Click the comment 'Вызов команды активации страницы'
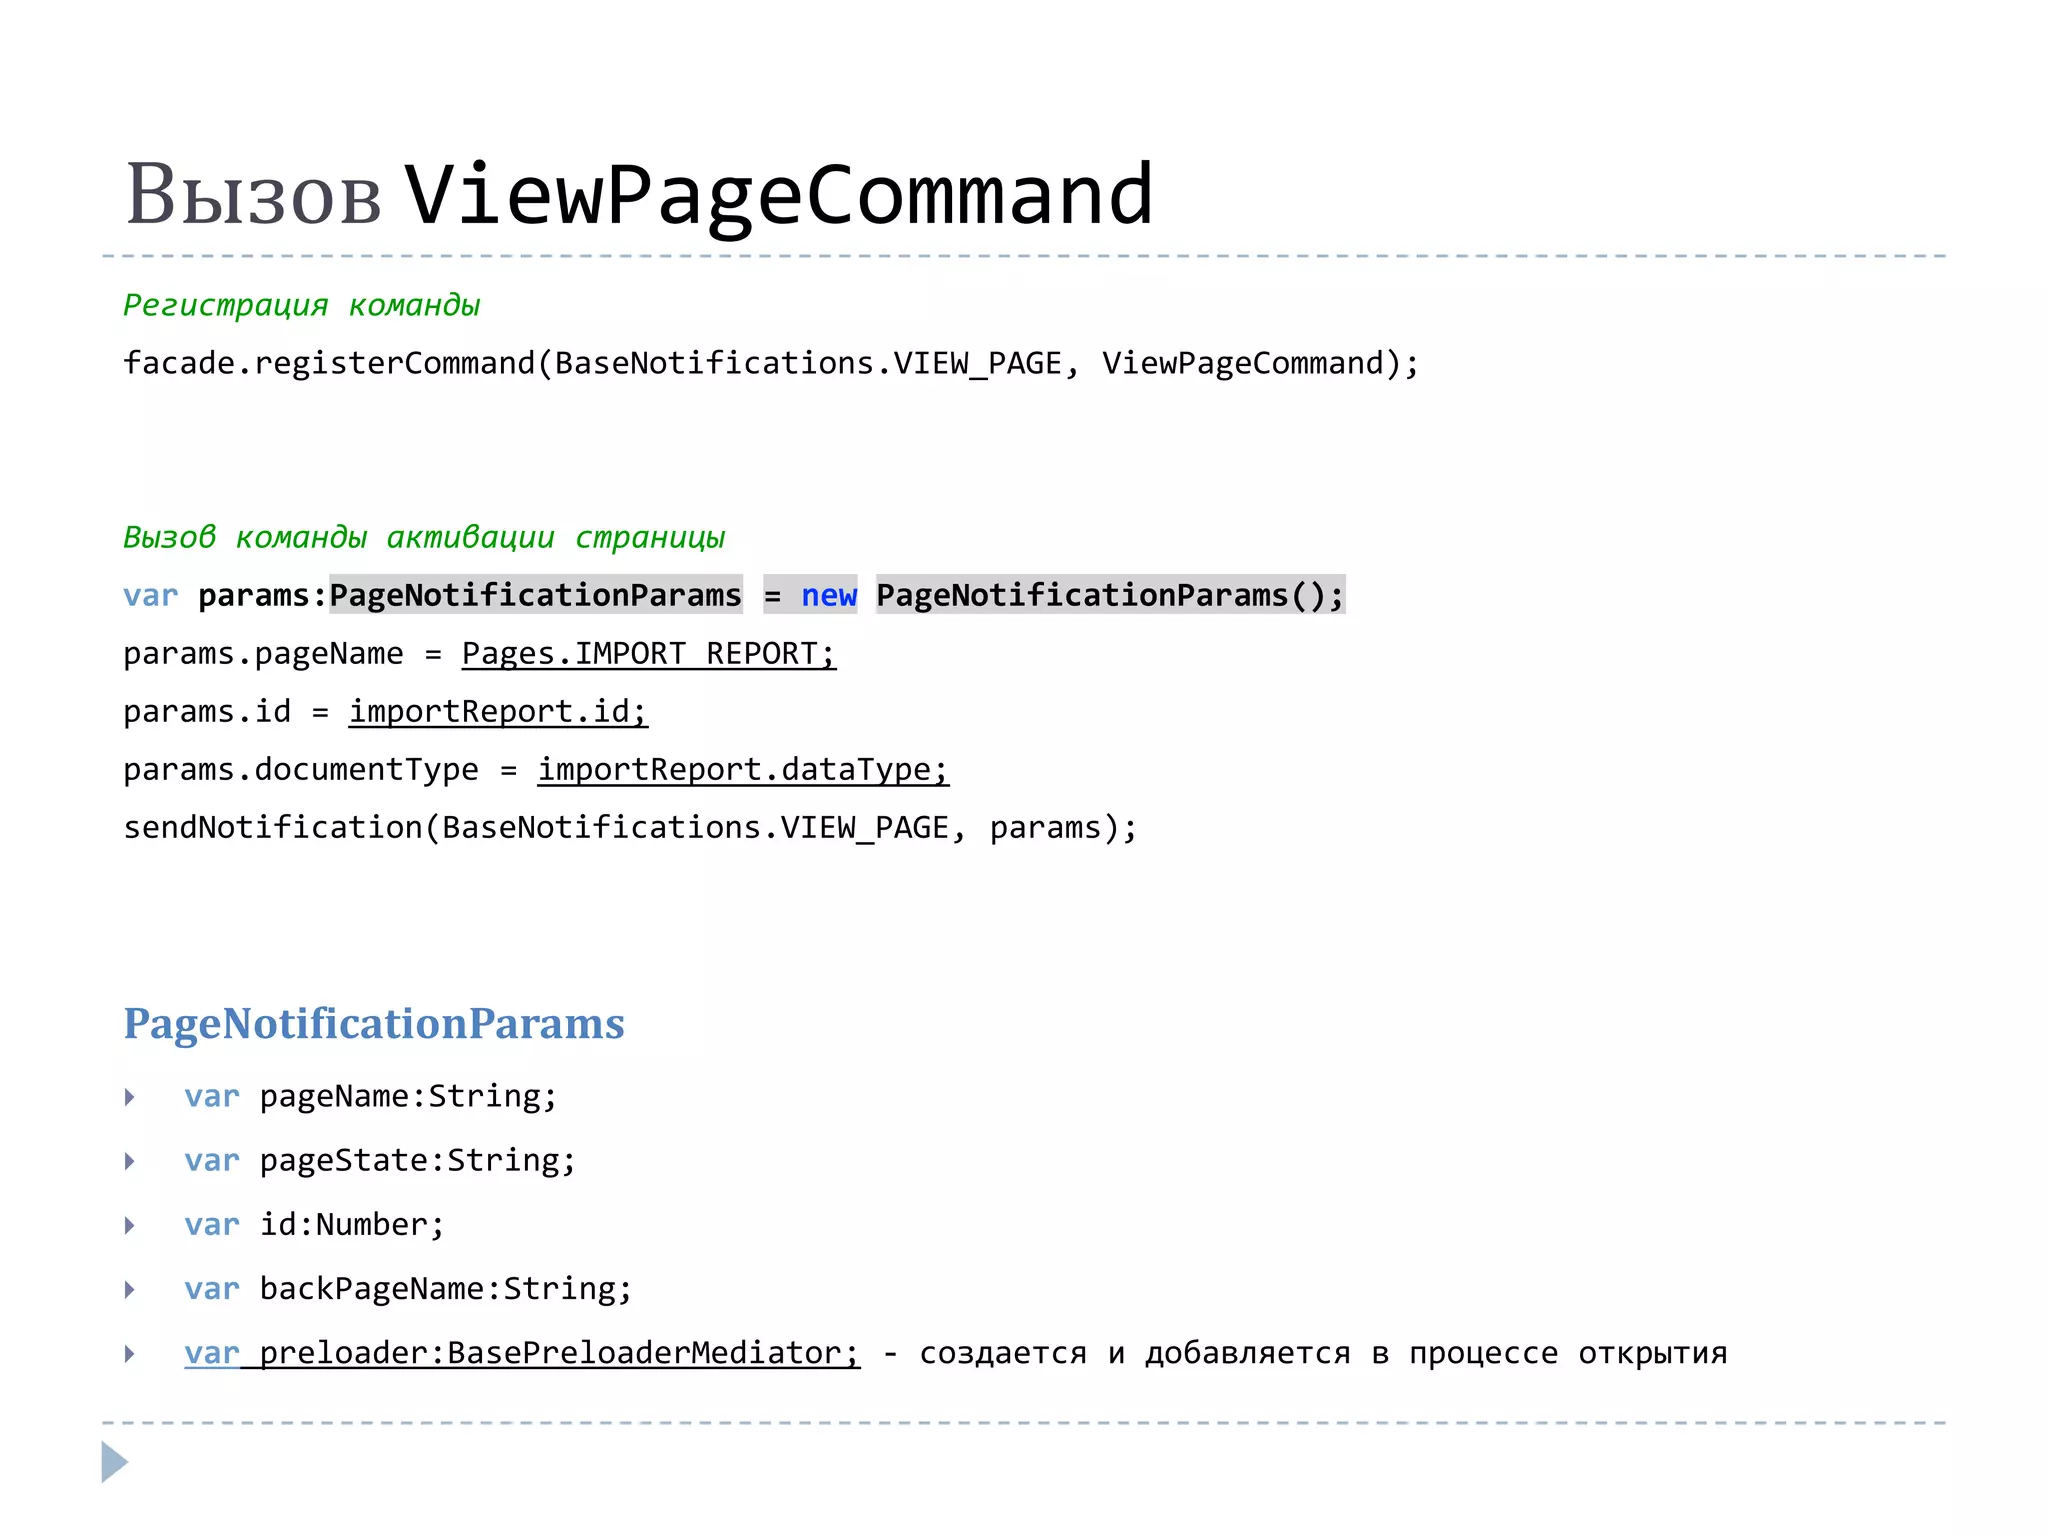This screenshot has width=2048, height=1536. click(x=424, y=537)
